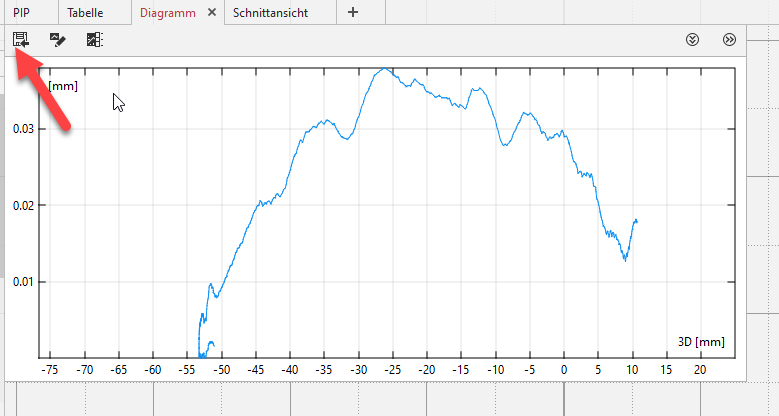
Task: Open the Tabelle tab
Action: [85, 13]
